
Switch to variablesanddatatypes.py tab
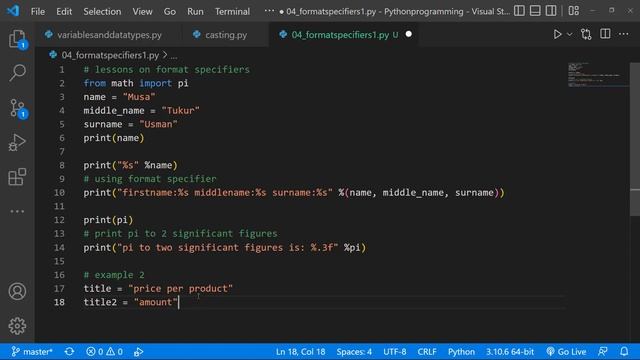[109, 35]
